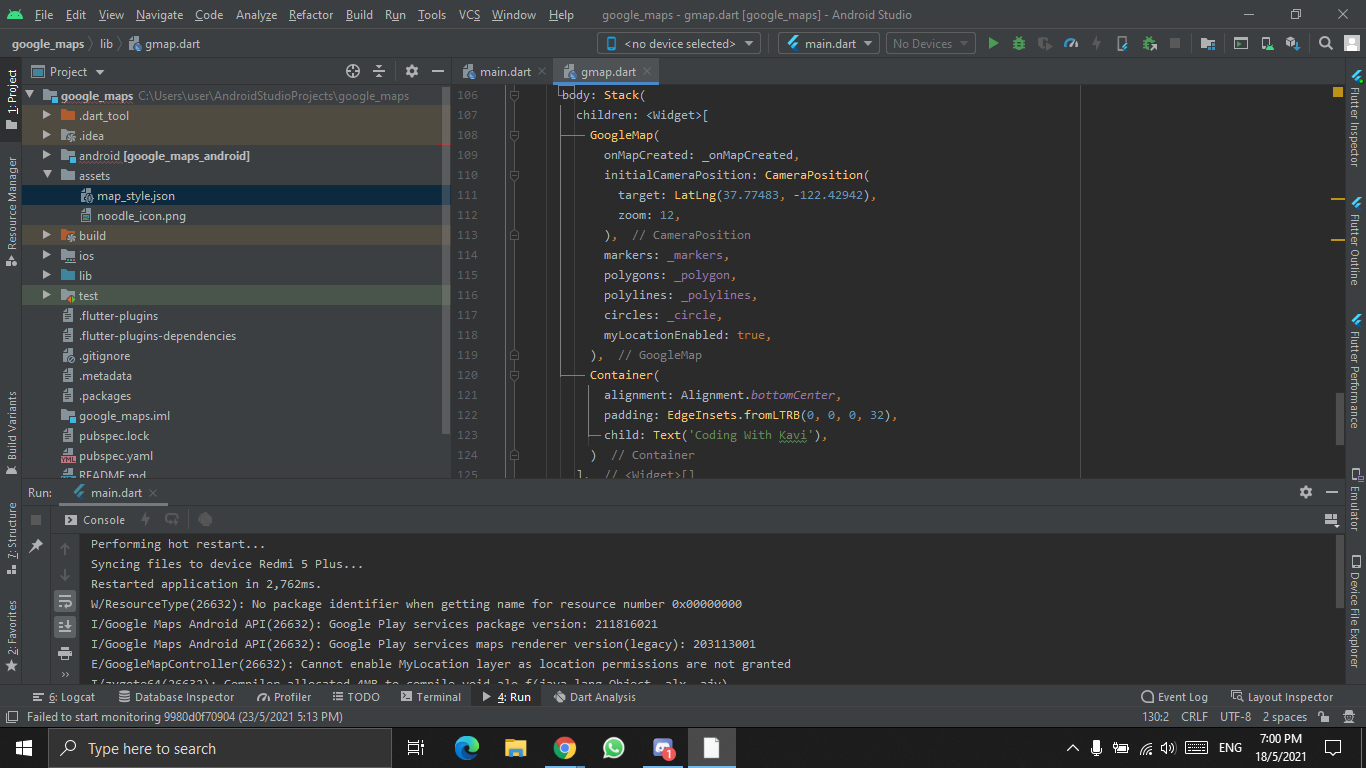The image size is (1366, 768).
Task: Open the AVD Manager phone icon
Action: 1267,43
